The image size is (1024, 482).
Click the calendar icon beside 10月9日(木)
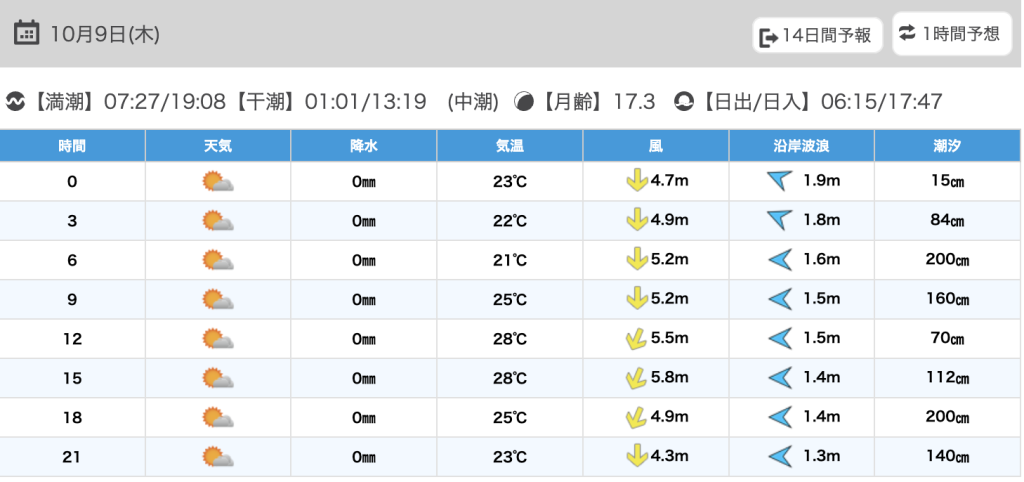click(x=27, y=34)
